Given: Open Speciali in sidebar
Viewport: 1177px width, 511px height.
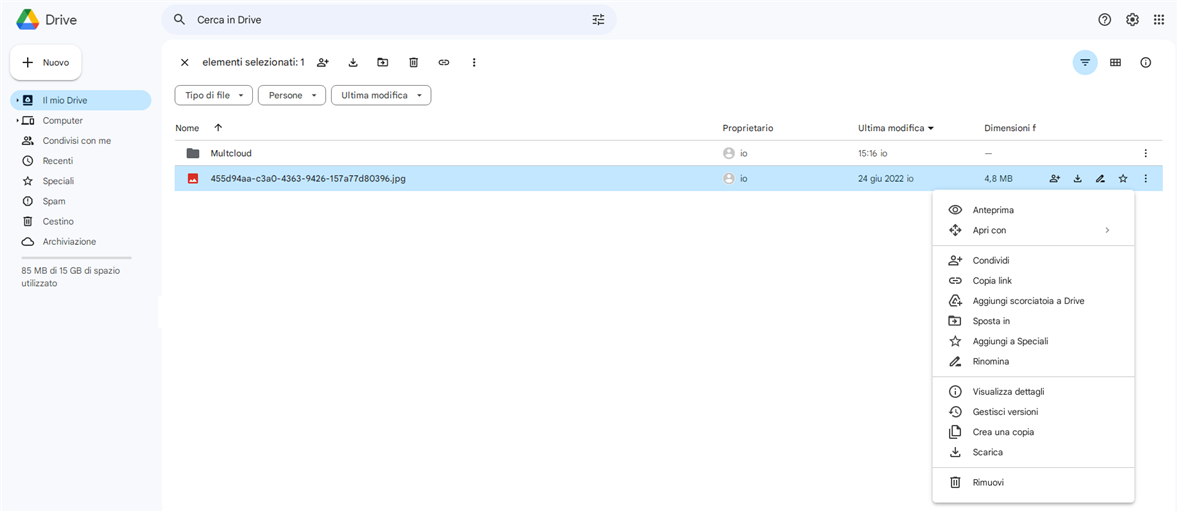Looking at the screenshot, I should tap(58, 181).
